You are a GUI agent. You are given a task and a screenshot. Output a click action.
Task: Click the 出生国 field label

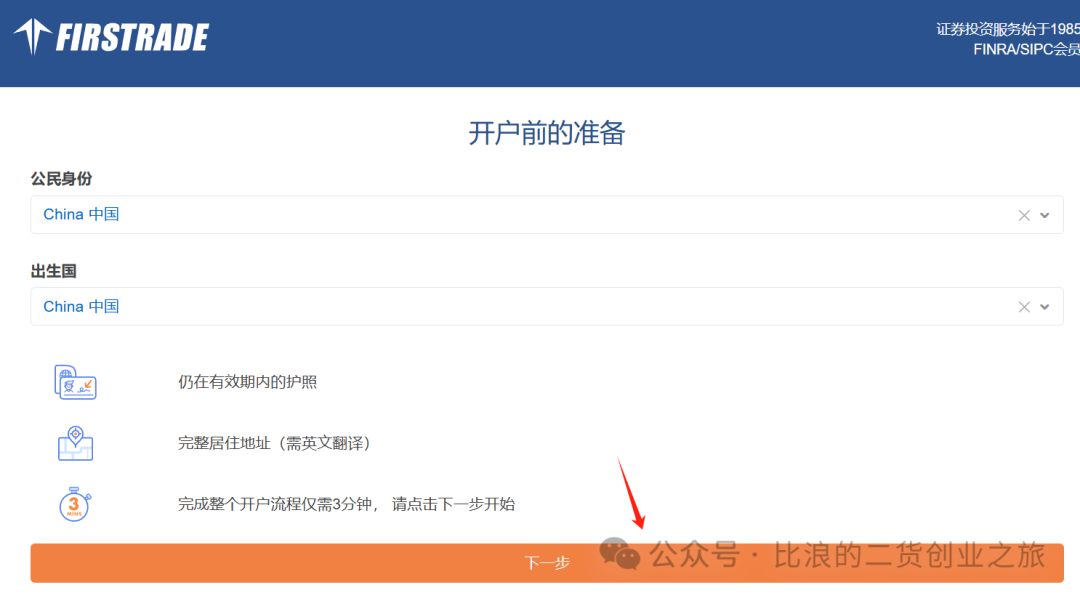pyautogui.click(x=53, y=271)
